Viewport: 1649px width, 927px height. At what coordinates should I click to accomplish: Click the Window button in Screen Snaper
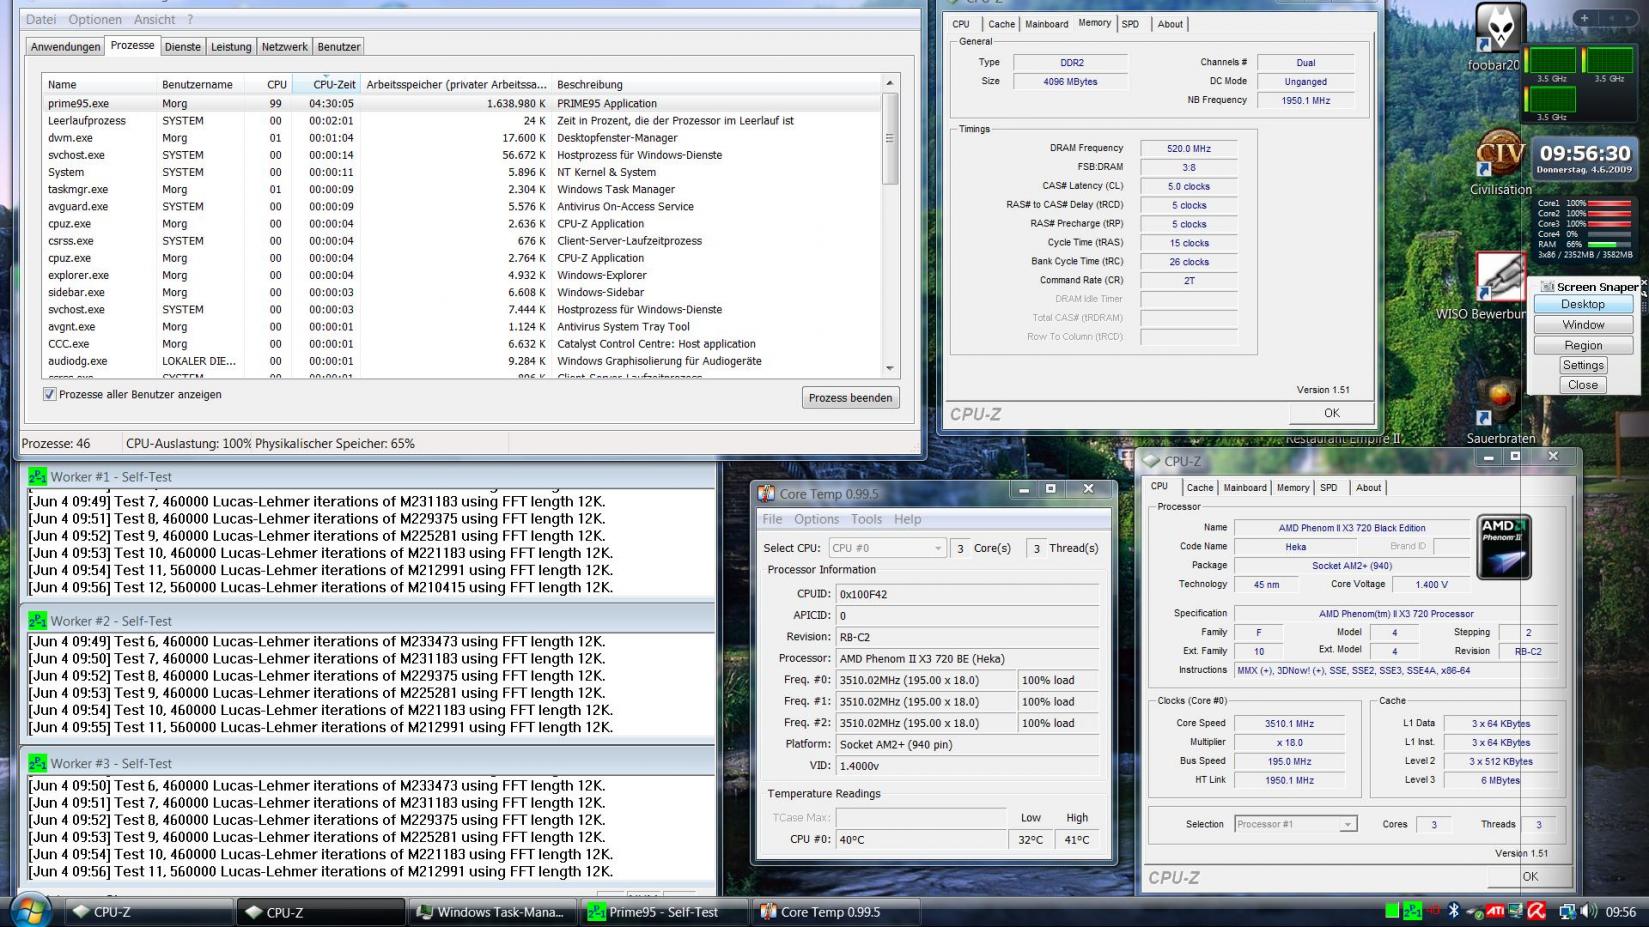[x=1583, y=325]
